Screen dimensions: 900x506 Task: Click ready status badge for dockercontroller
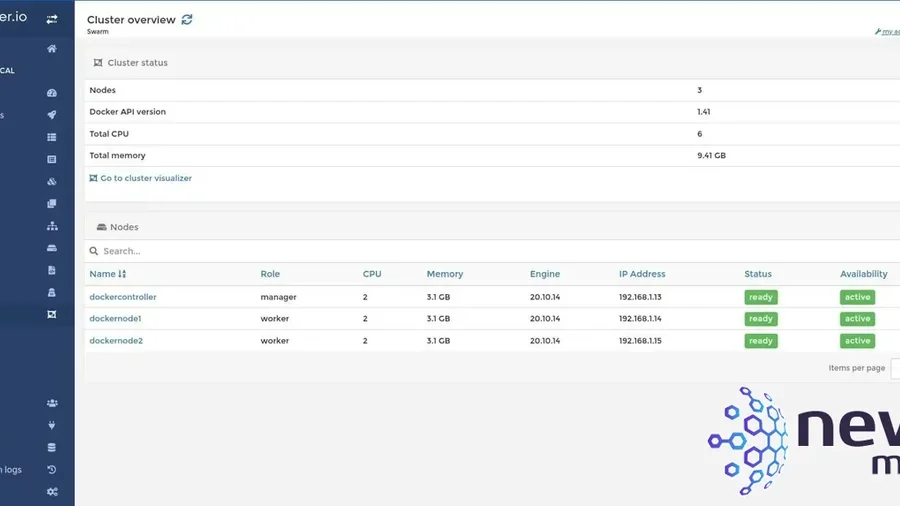click(761, 297)
